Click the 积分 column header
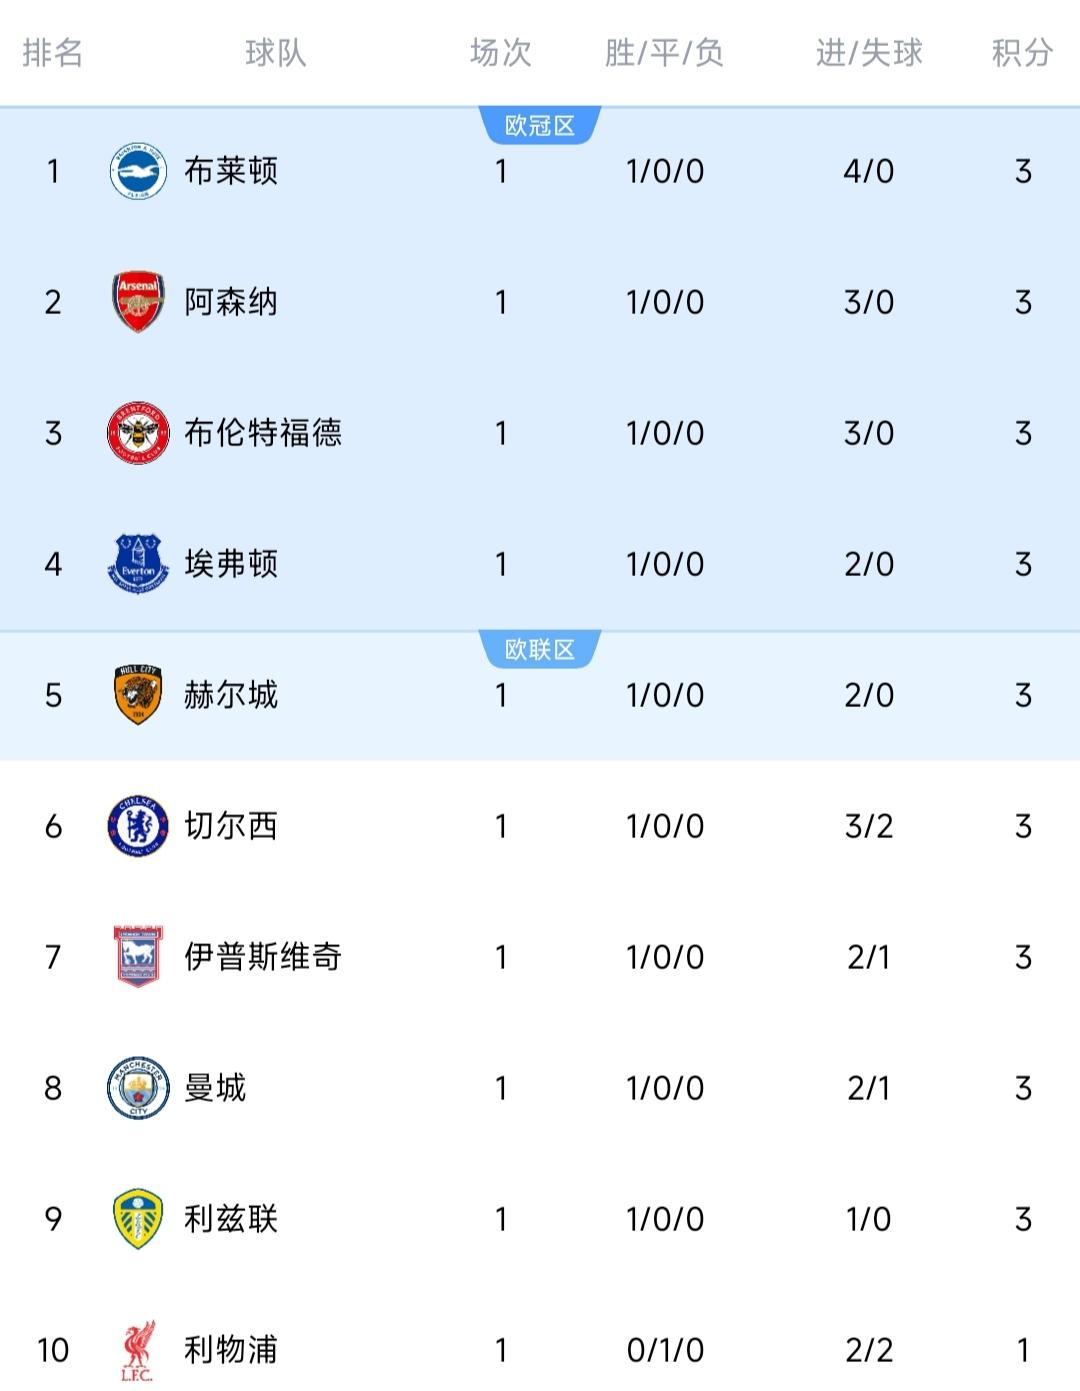The width and height of the screenshot is (1080, 1391). click(x=1022, y=53)
